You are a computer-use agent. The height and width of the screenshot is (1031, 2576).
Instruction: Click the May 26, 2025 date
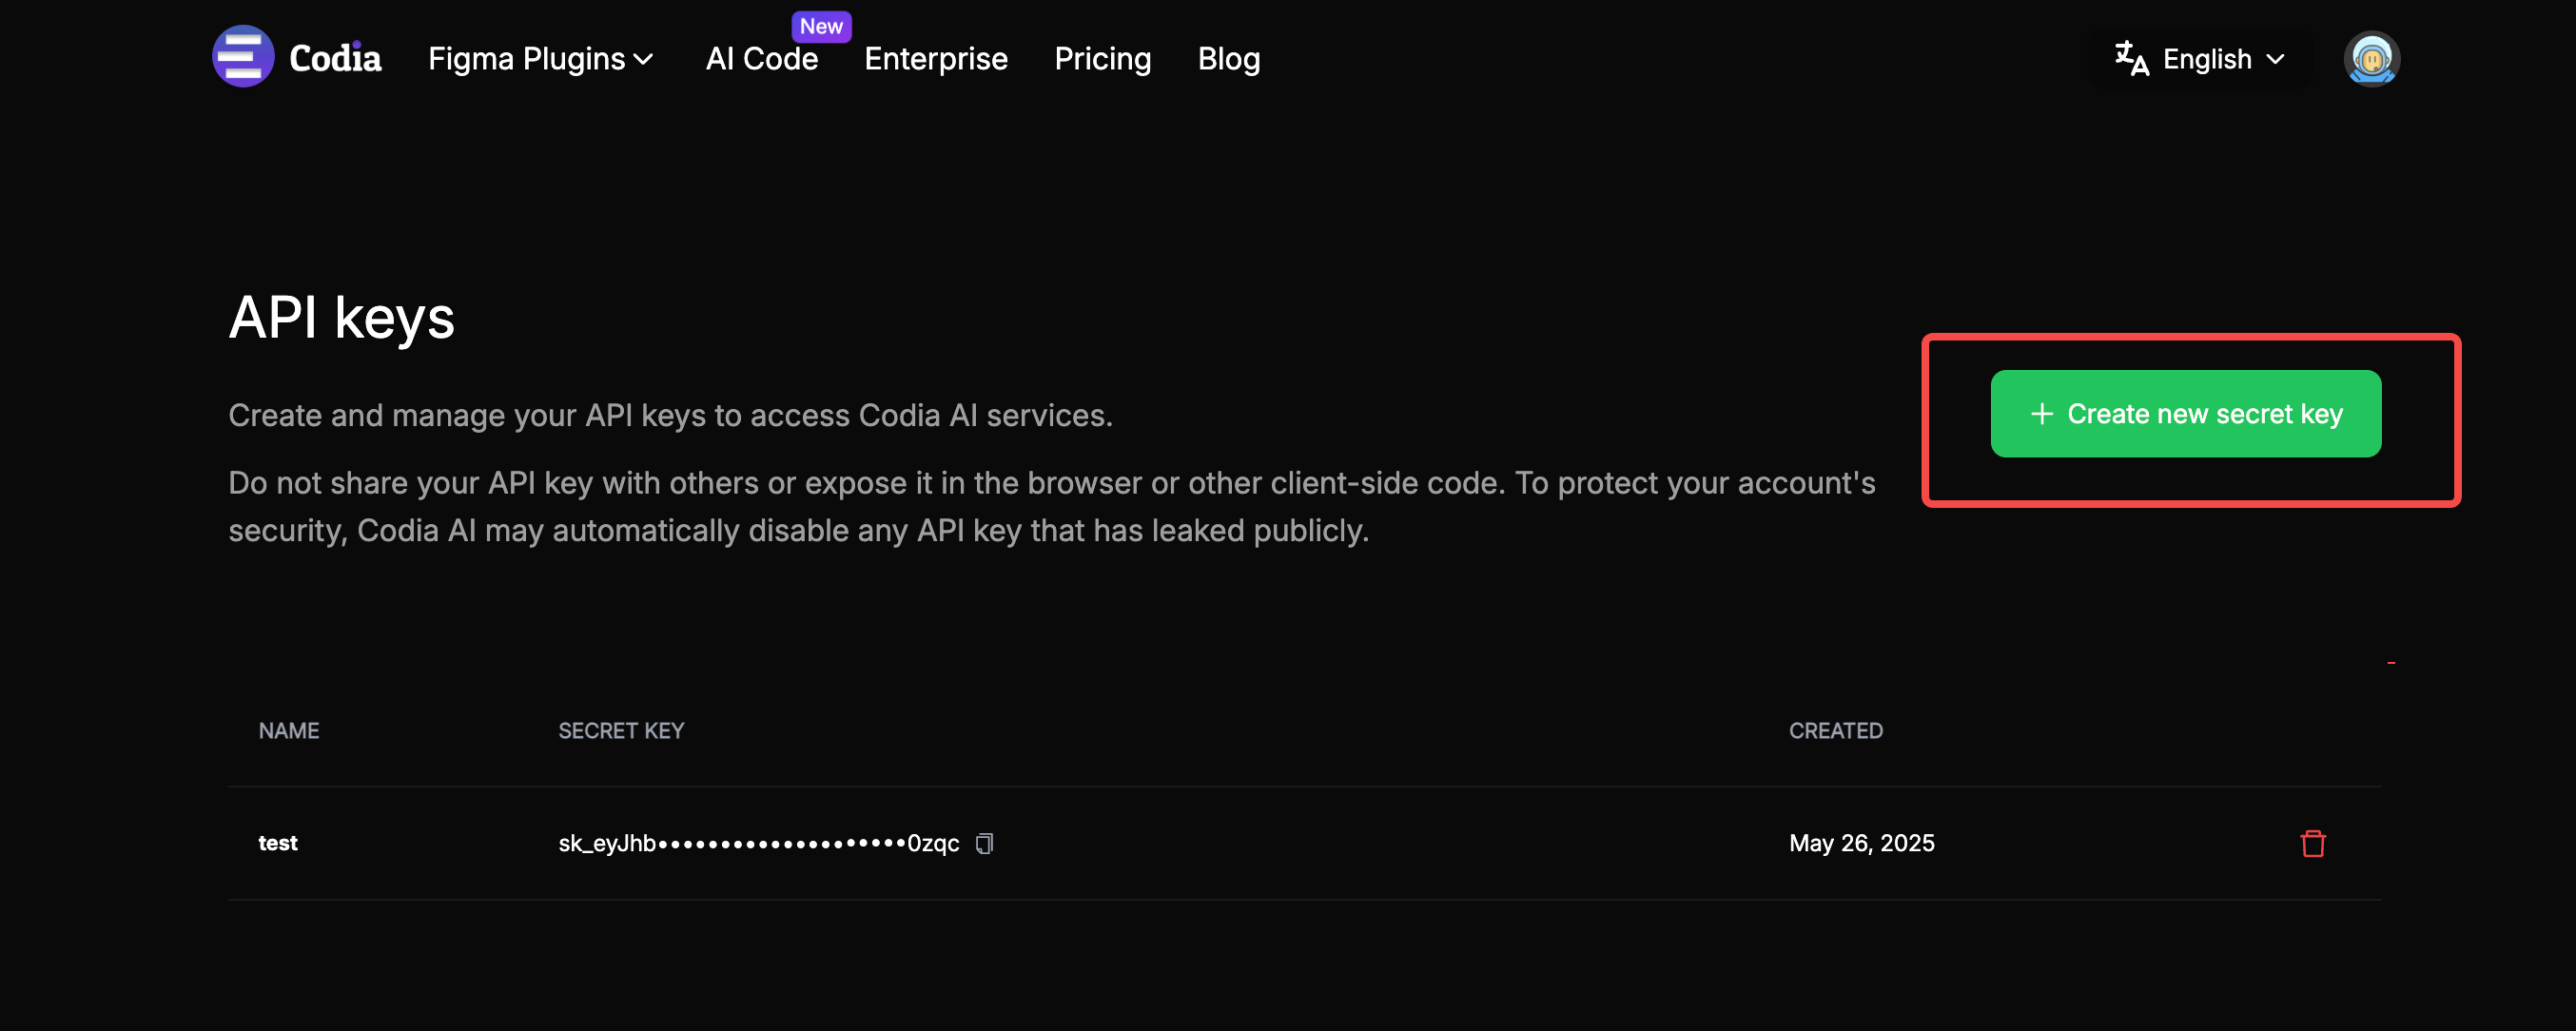pyautogui.click(x=1861, y=843)
